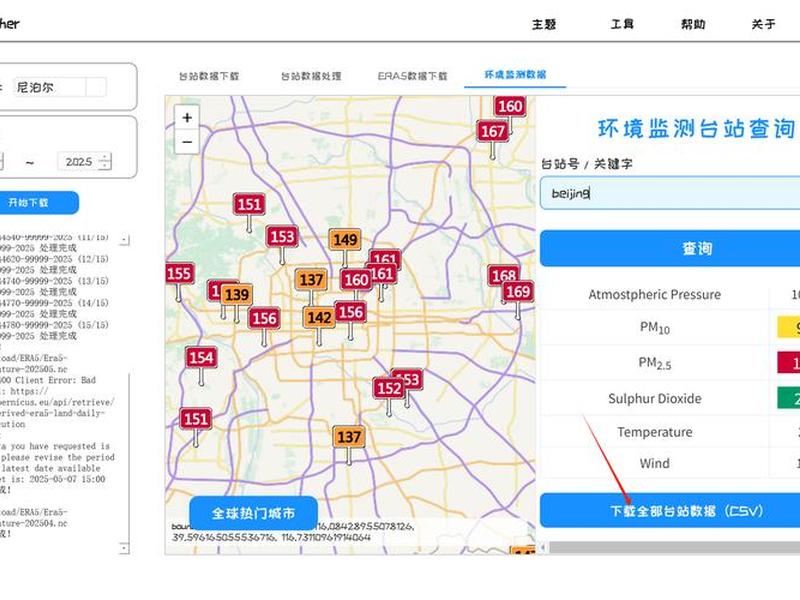Click the green Sulphur Dioxide value swatch
800x600 pixels.
coord(789,398)
